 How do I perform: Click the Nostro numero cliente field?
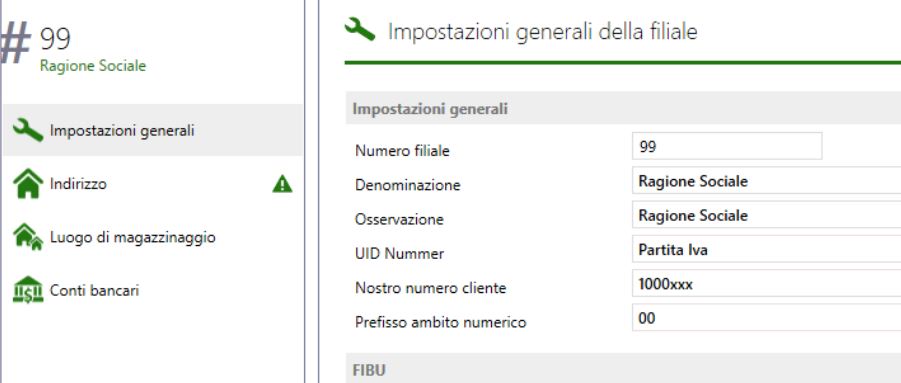click(767, 284)
